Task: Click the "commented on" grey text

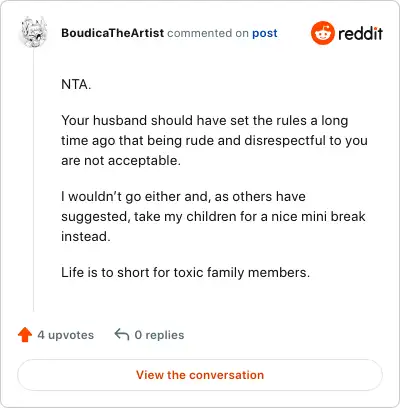Action: pos(208,33)
